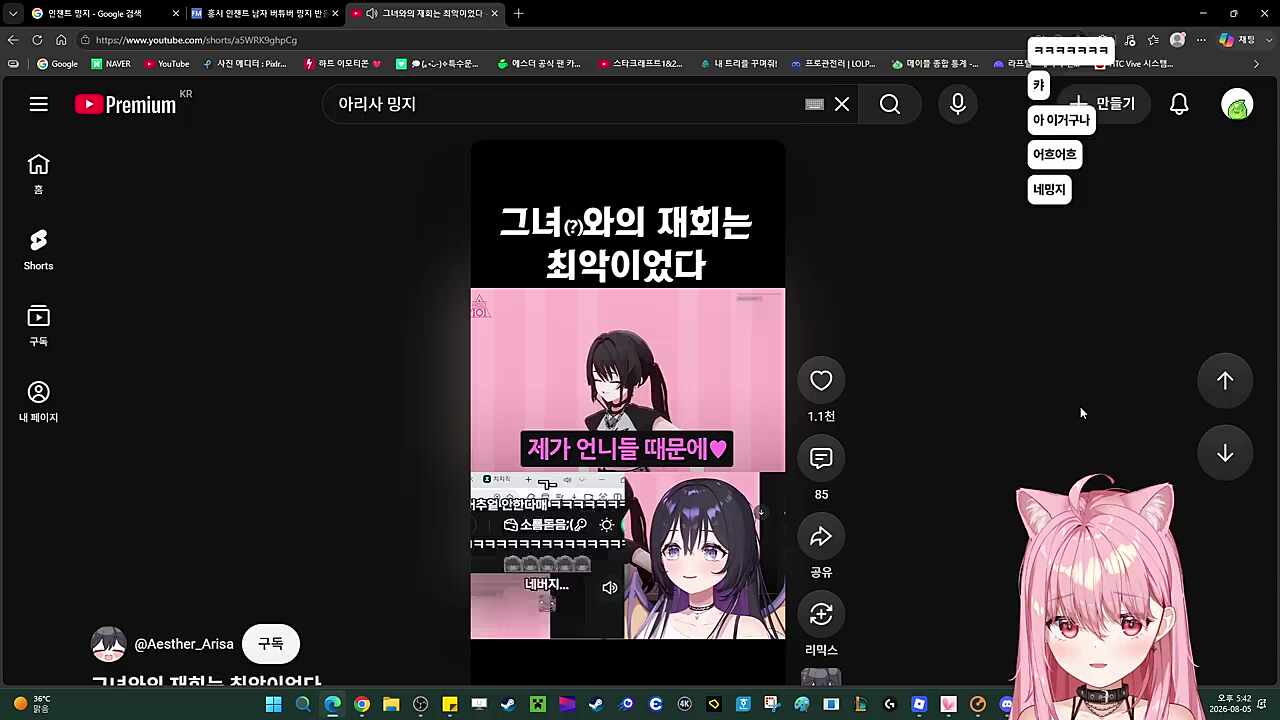Open Microsoft Edge from the taskbar
The height and width of the screenshot is (720, 1280).
click(332, 704)
